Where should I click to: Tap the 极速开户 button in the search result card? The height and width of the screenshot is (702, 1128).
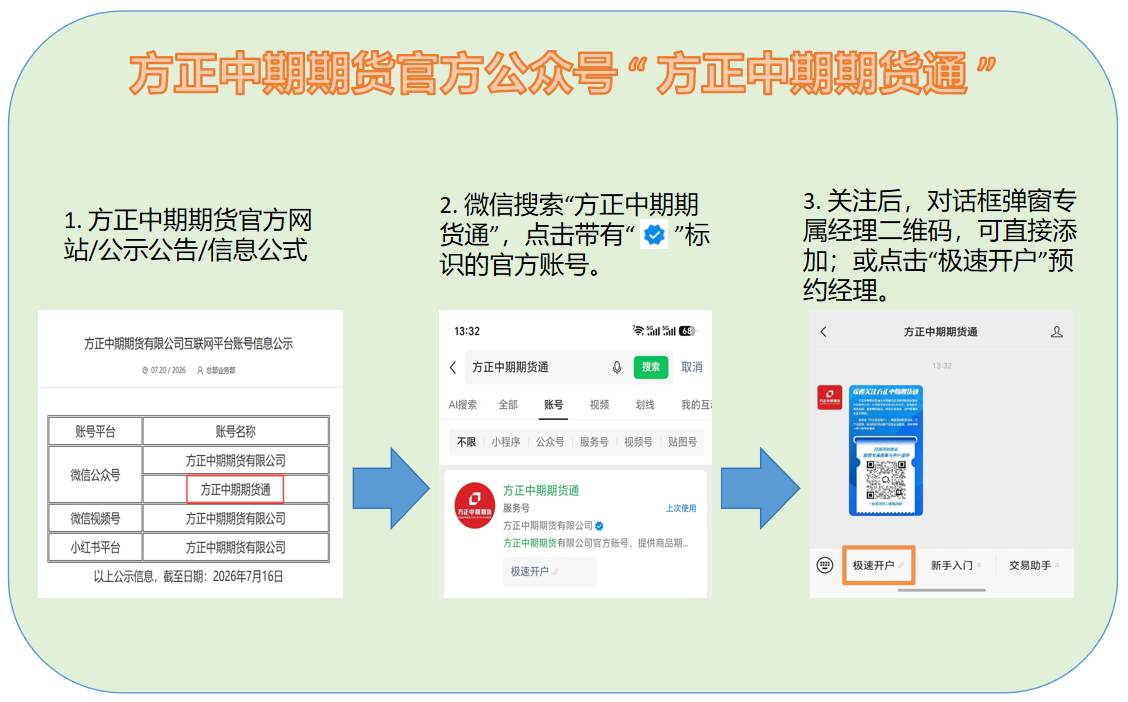click(x=550, y=571)
